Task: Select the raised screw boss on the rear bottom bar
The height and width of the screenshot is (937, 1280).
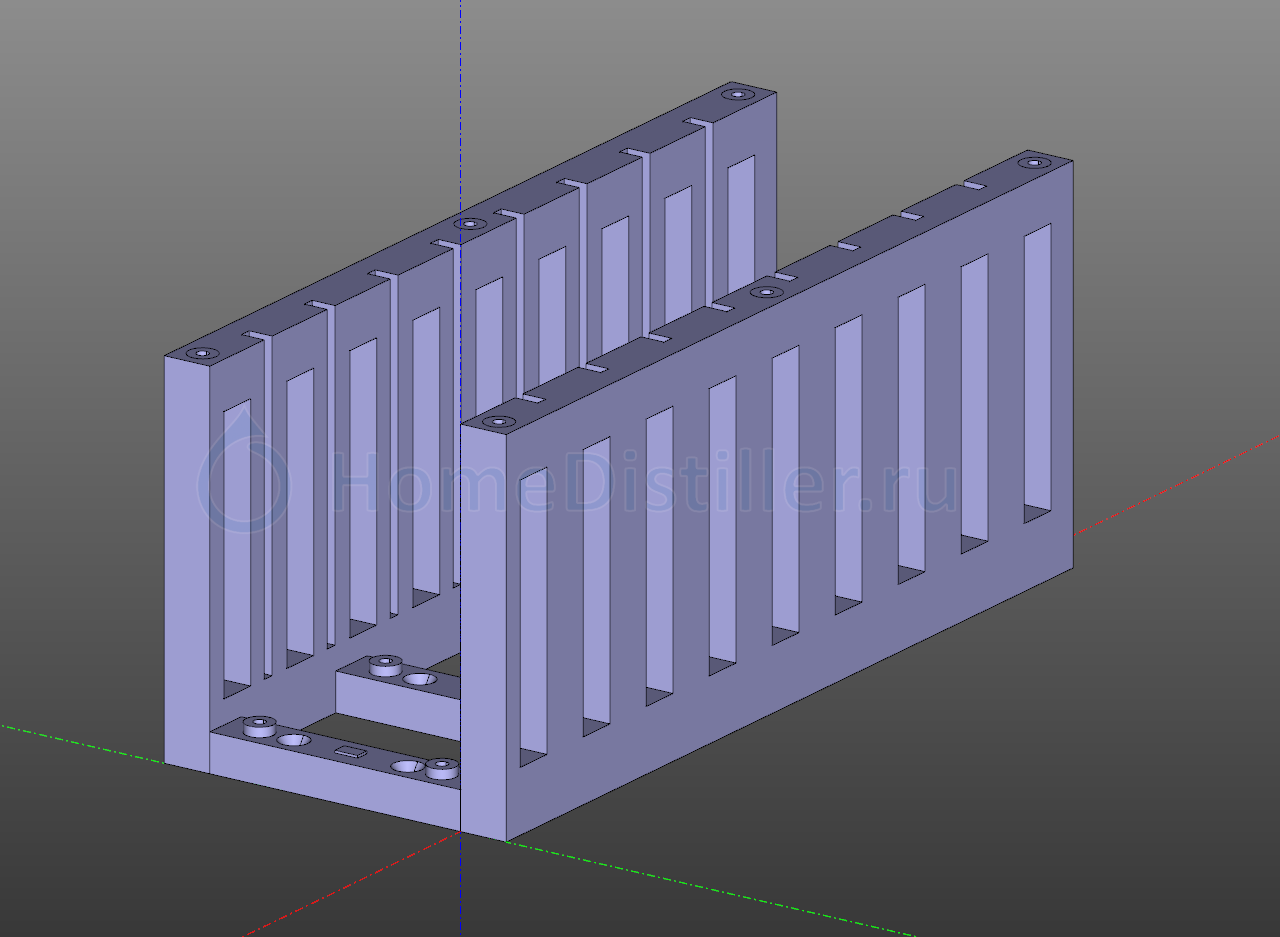Action: [385, 664]
